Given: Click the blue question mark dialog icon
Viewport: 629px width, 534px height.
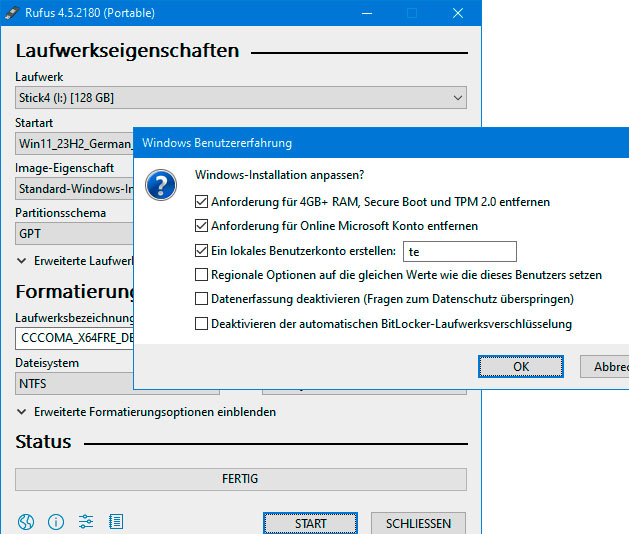Looking at the screenshot, I should tap(161, 185).
